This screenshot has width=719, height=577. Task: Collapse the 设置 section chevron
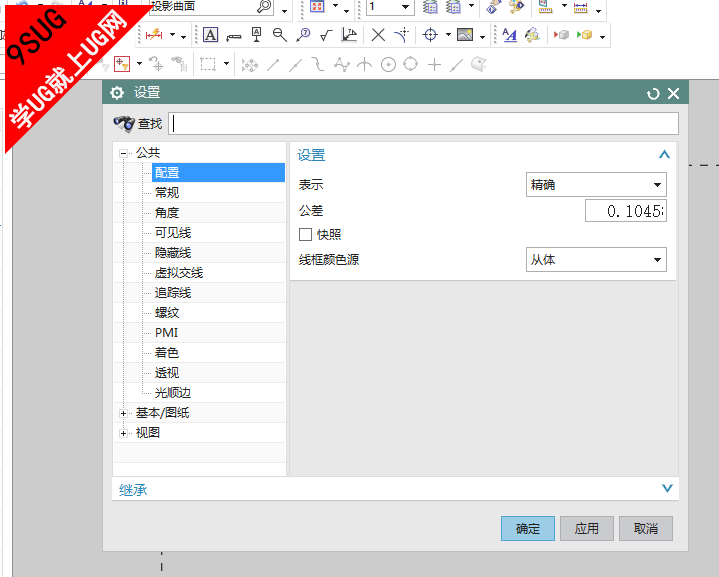(664, 155)
